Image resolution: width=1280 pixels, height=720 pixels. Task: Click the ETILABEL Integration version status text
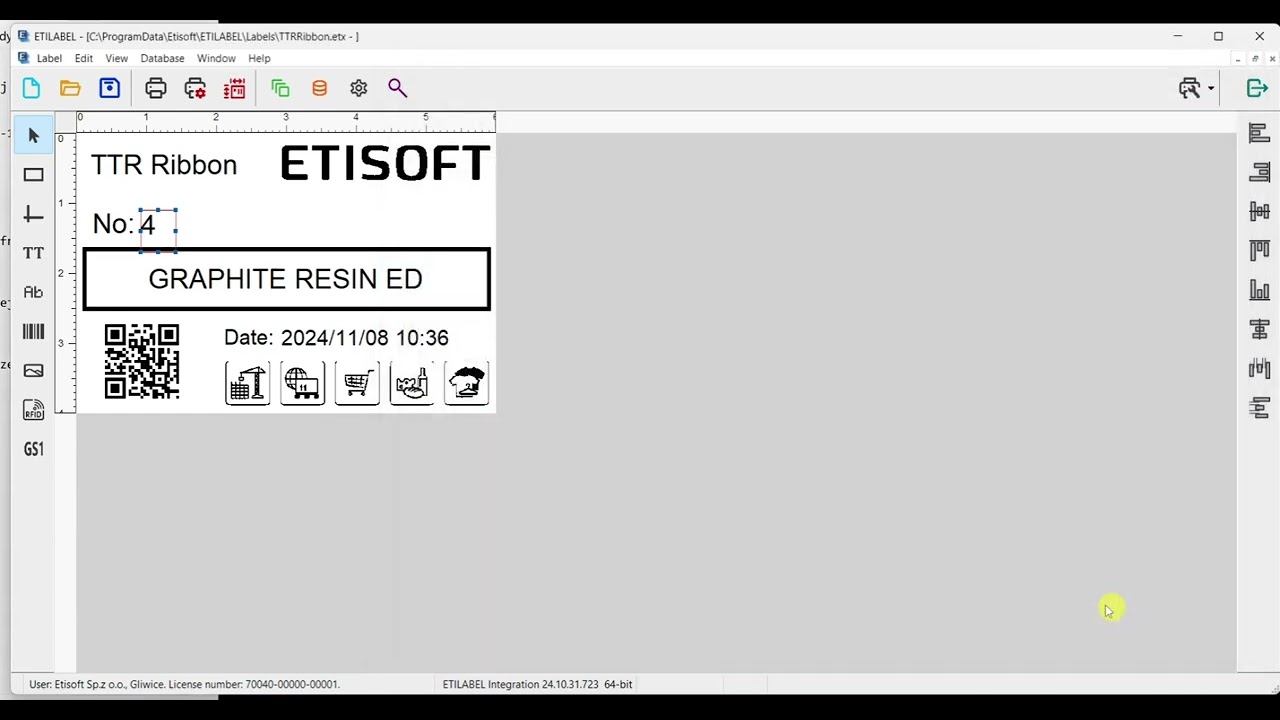pyautogui.click(x=537, y=684)
